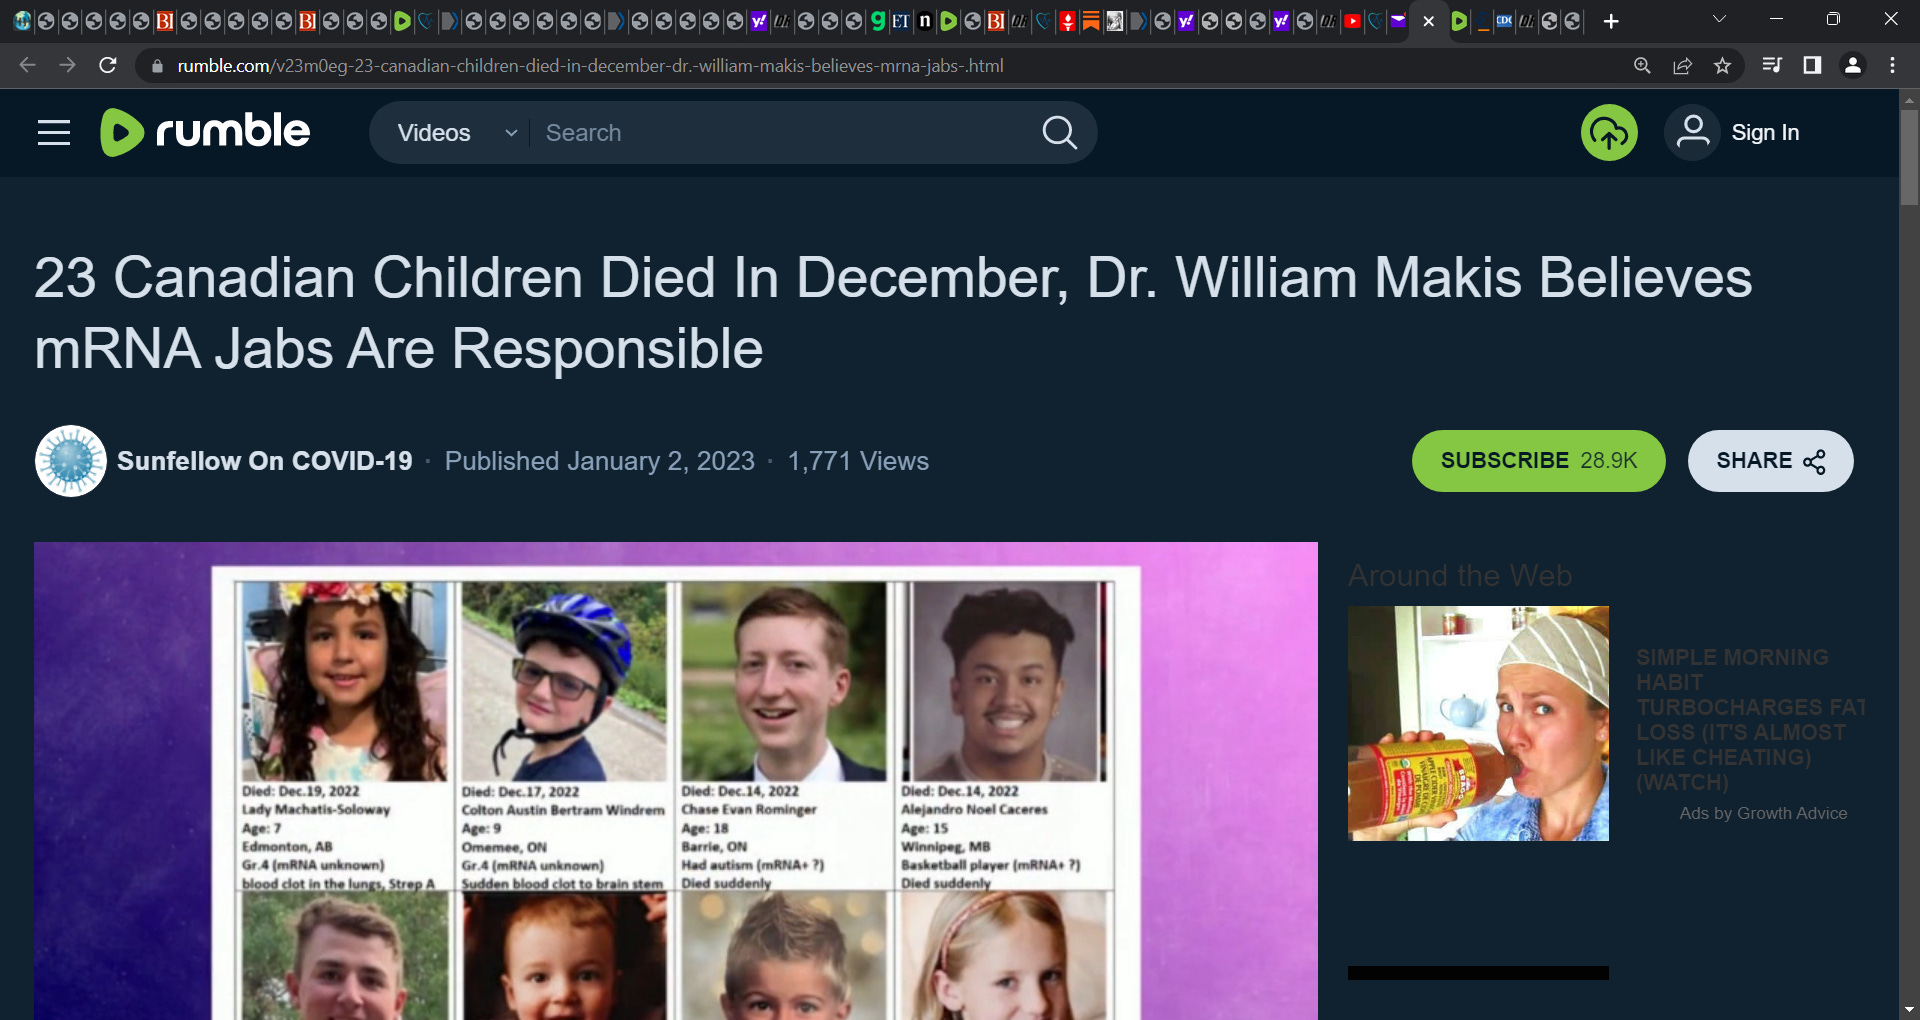Focus the Search input field
This screenshot has width=1920, height=1020.
[780, 133]
